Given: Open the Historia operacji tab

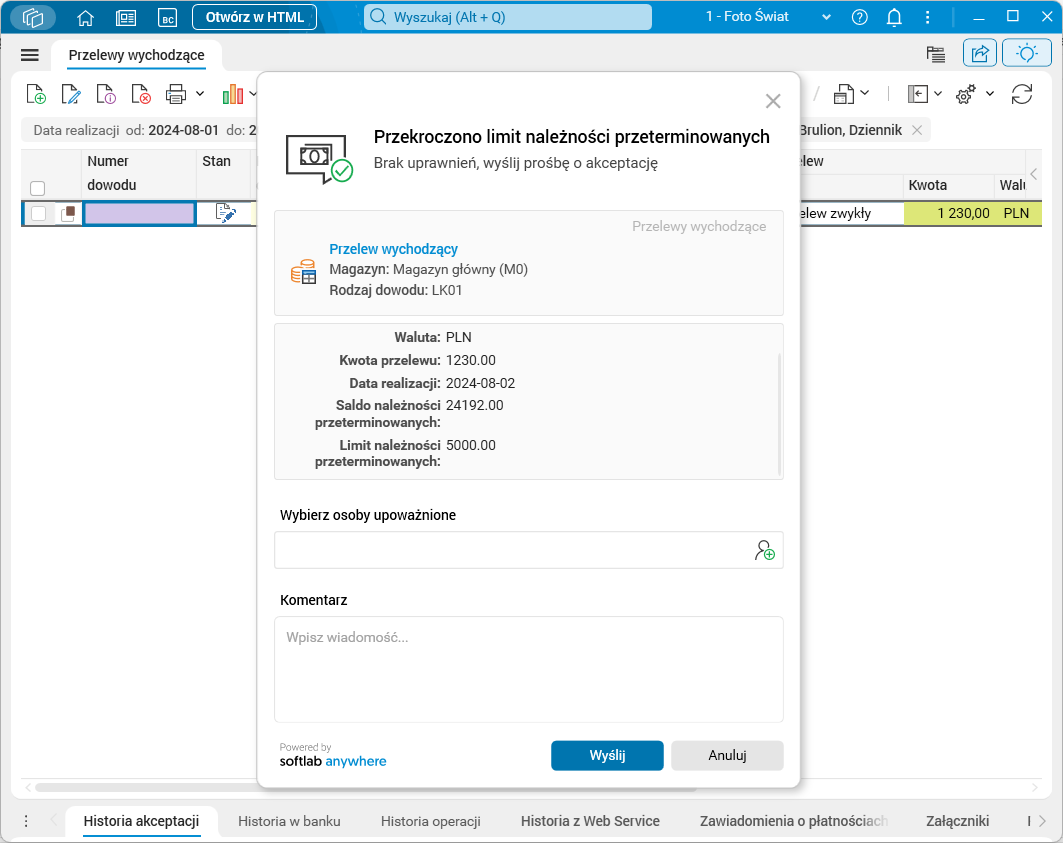Looking at the screenshot, I should coord(431,821).
